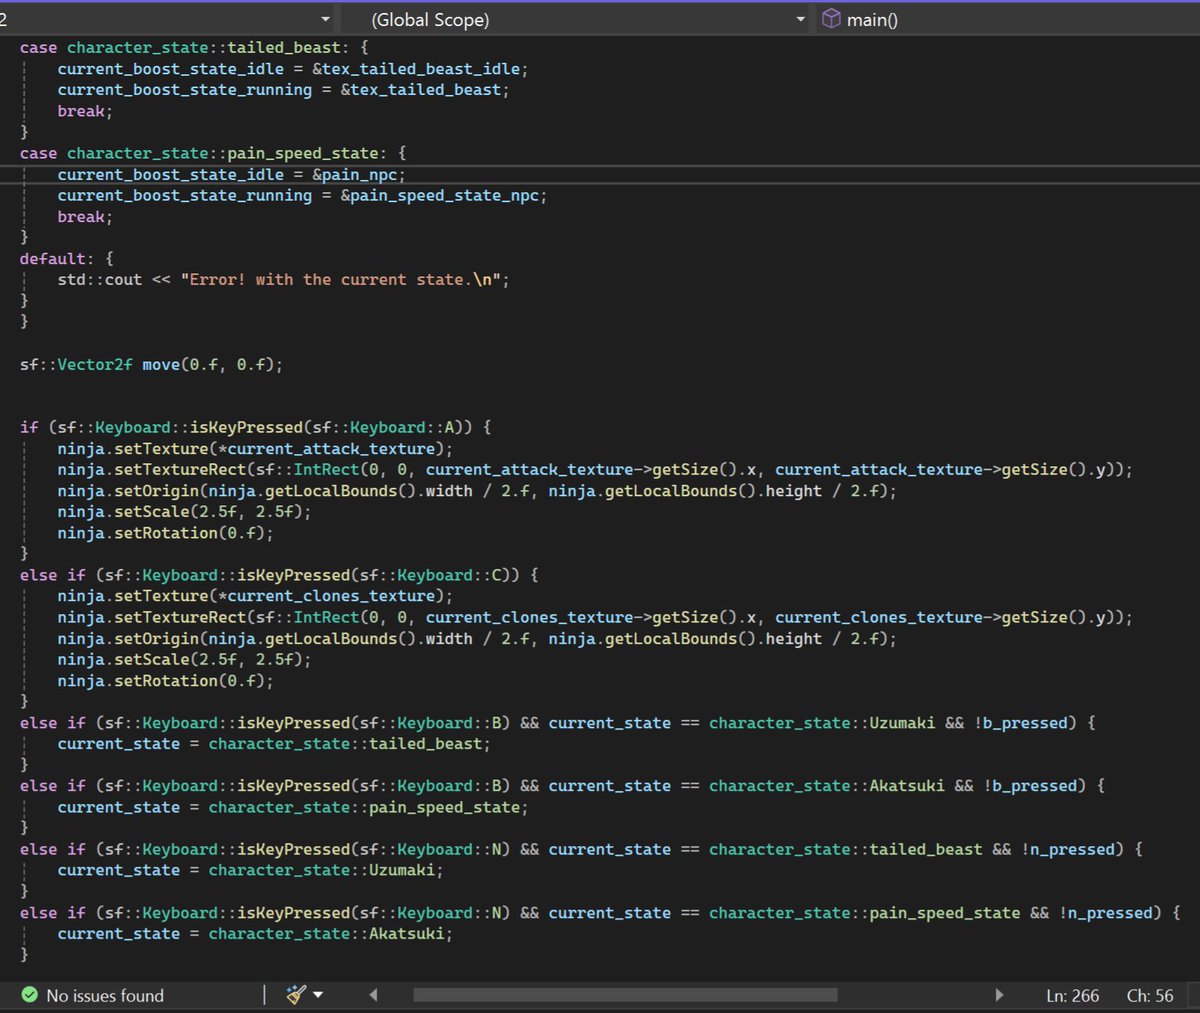This screenshot has width=1200, height=1013.
Task: Click '&pain_npc' in the code
Action: click(x=355, y=175)
